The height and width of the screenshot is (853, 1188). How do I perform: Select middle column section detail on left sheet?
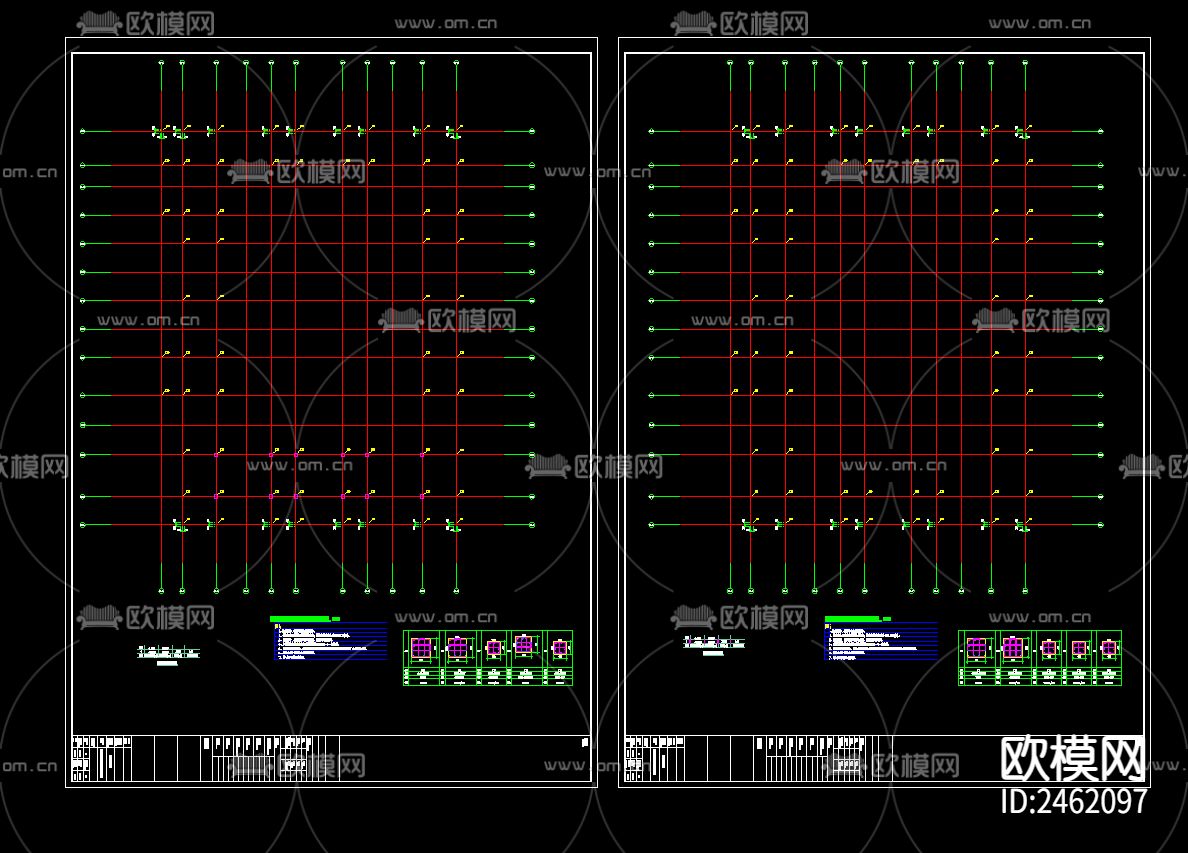[x=493, y=648]
